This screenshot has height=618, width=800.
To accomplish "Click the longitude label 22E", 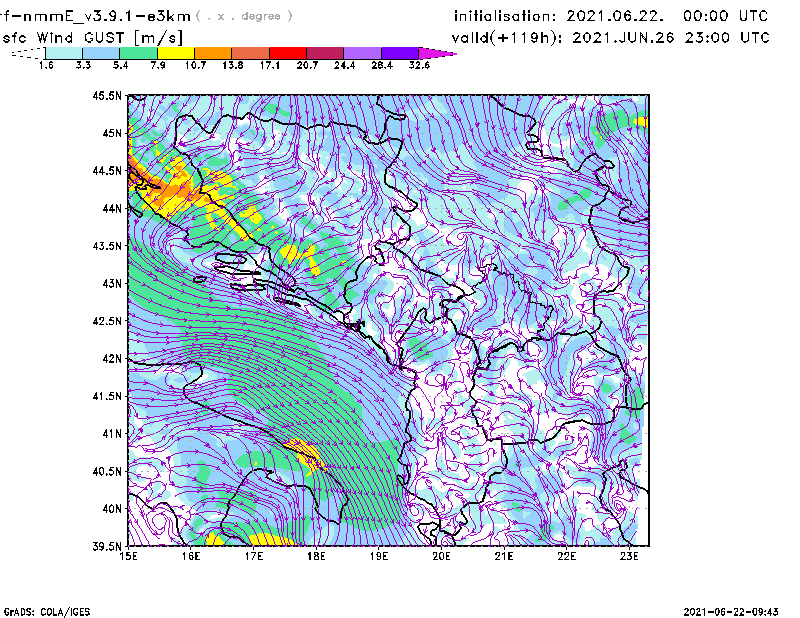I will pyautogui.click(x=566, y=557).
